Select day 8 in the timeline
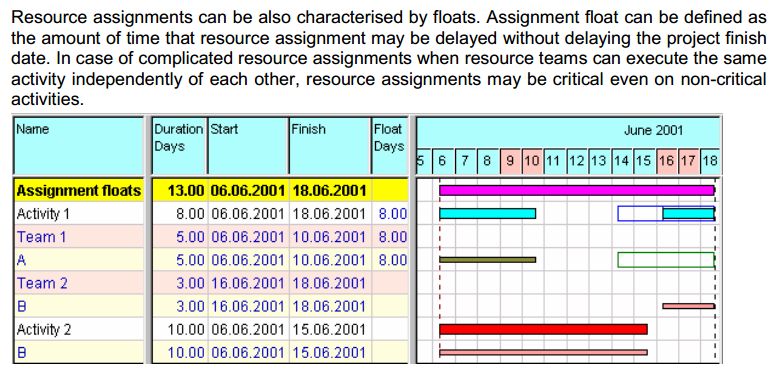The image size is (782, 380). 488,161
